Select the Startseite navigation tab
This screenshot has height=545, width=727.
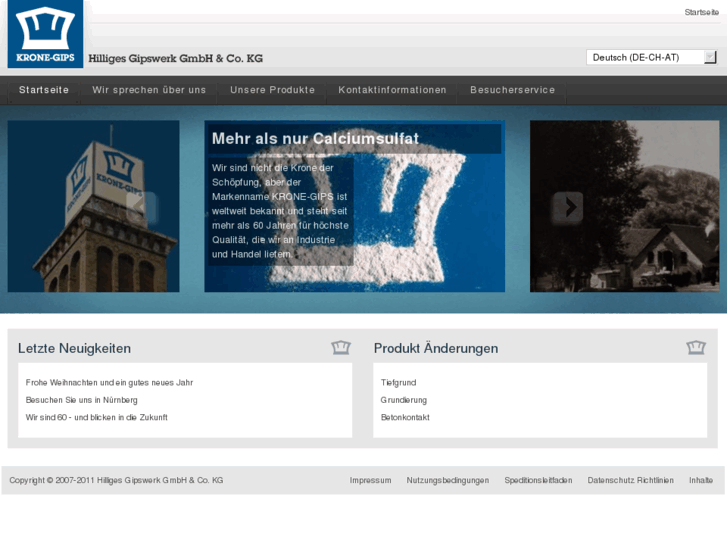click(x=44, y=90)
